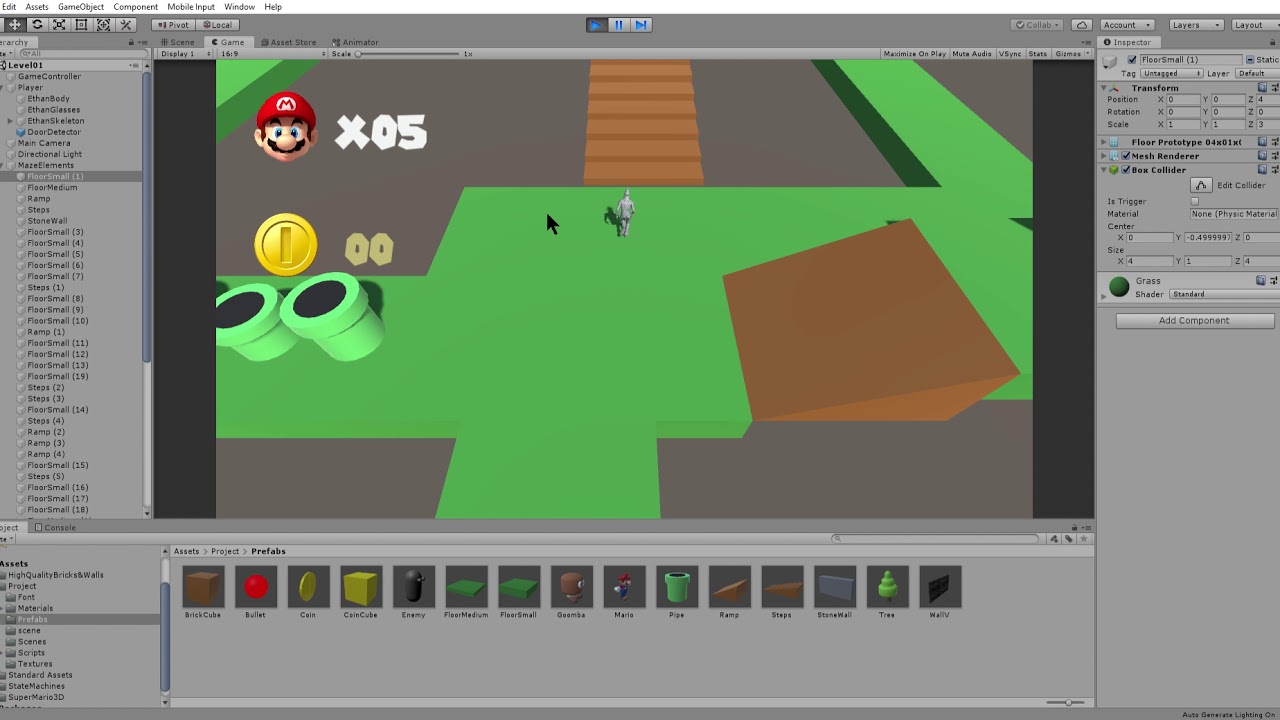Step one frame forward
Screen dimensions: 1280x720
(x=641, y=24)
